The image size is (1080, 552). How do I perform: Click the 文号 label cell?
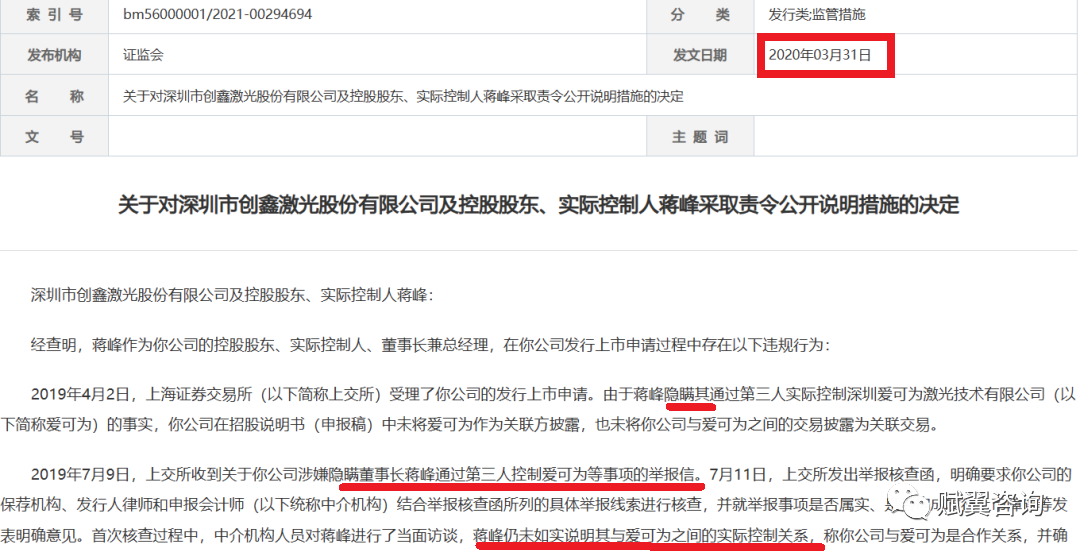(54, 136)
